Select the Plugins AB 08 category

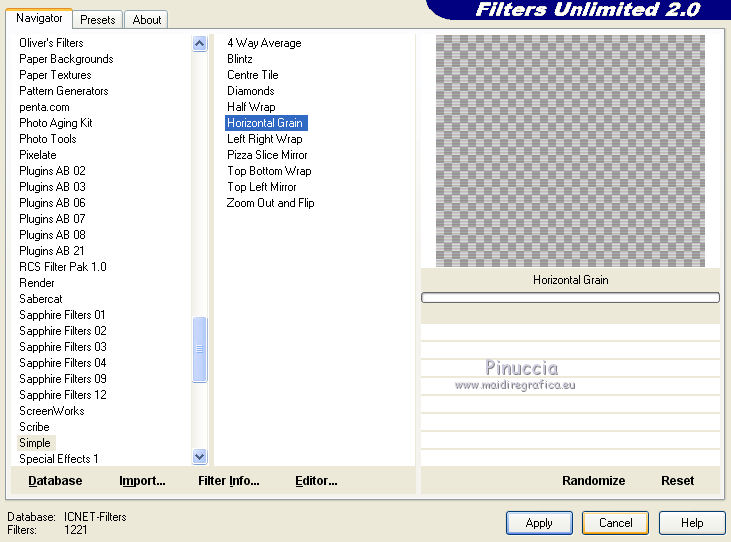52,235
